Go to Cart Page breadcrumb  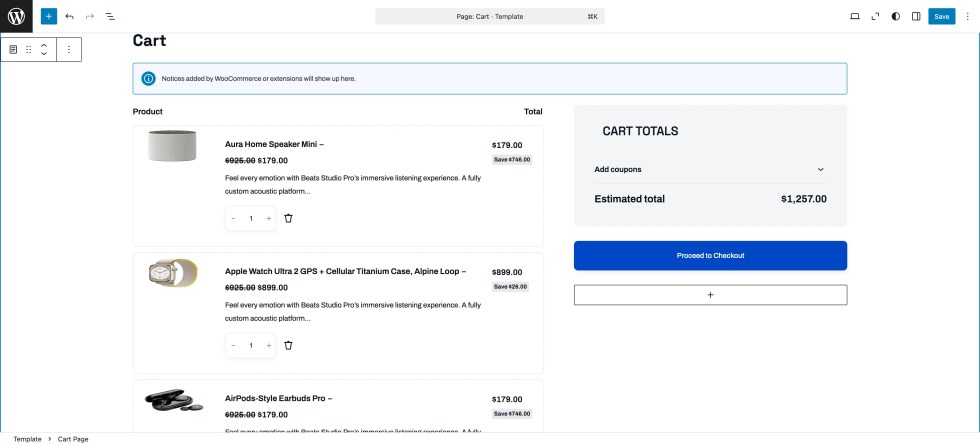pos(73,439)
